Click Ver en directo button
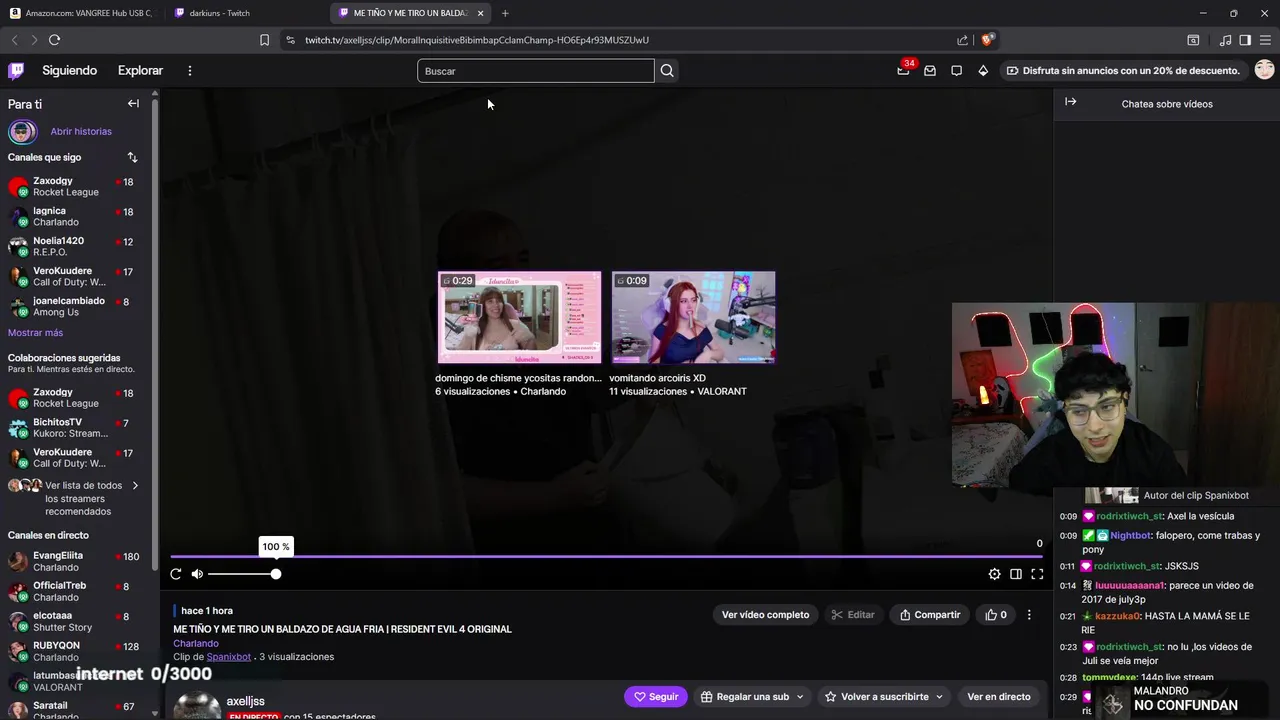This screenshot has height=720, width=1280. 998,697
